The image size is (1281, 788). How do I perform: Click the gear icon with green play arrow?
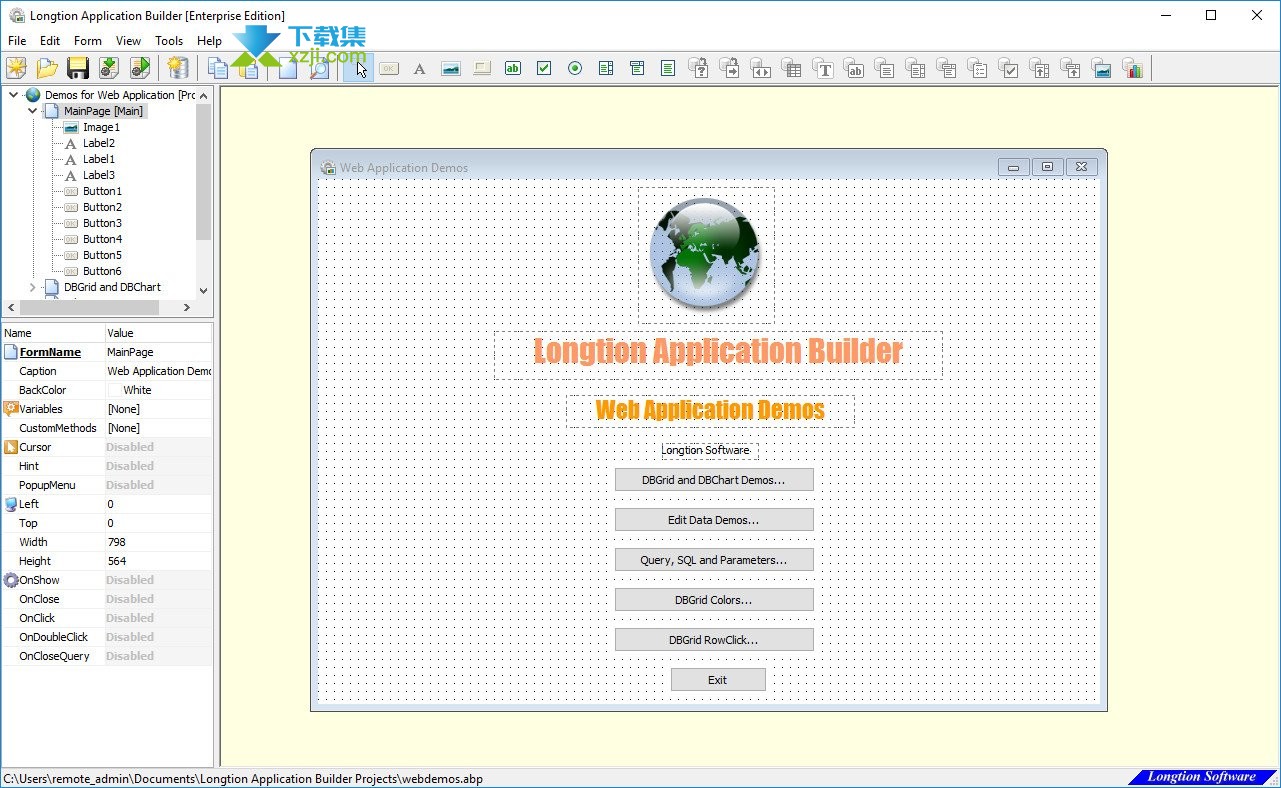pyautogui.click(x=140, y=68)
